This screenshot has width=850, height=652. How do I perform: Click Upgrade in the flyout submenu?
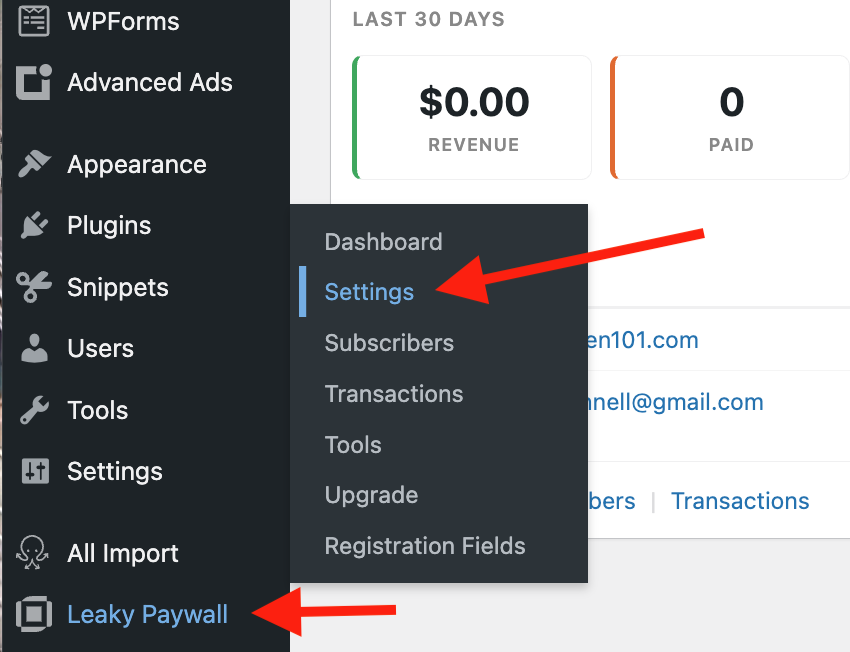371,495
